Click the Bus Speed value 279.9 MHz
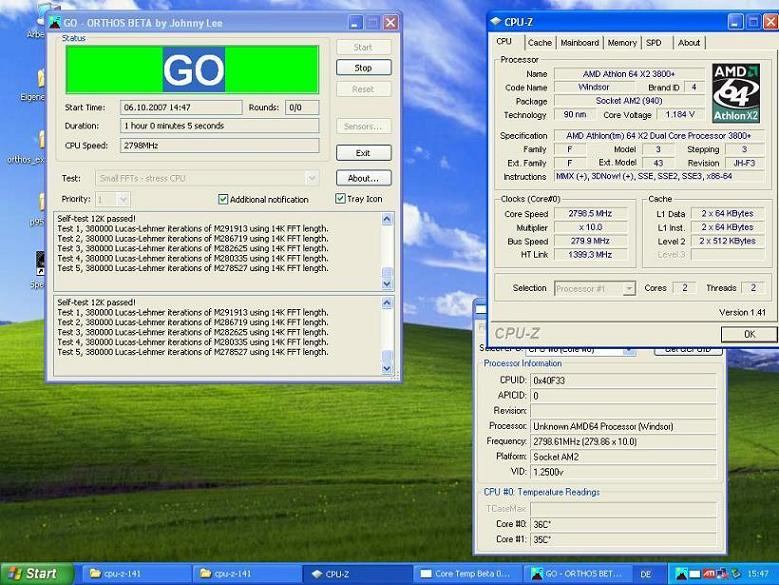 [x=590, y=241]
